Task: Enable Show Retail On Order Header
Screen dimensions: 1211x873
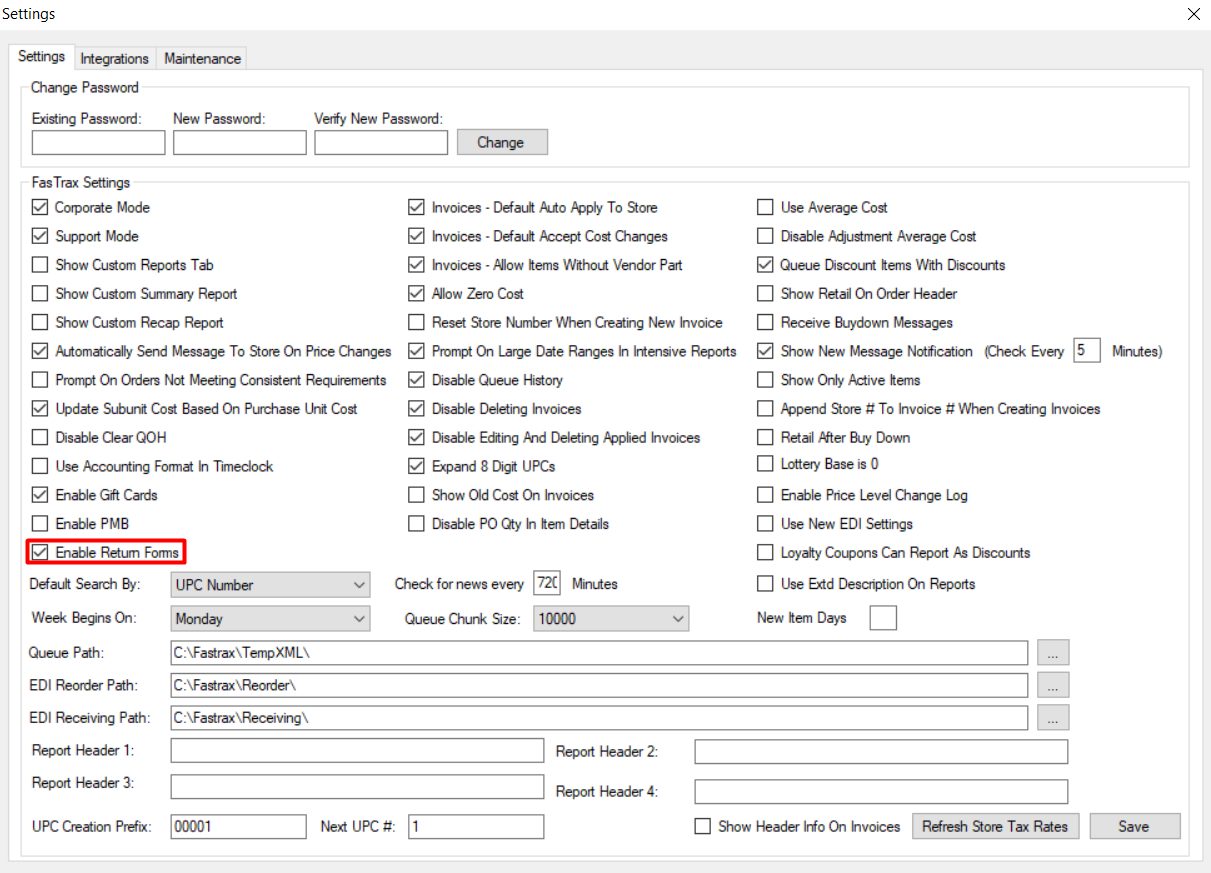Action: [x=765, y=294]
